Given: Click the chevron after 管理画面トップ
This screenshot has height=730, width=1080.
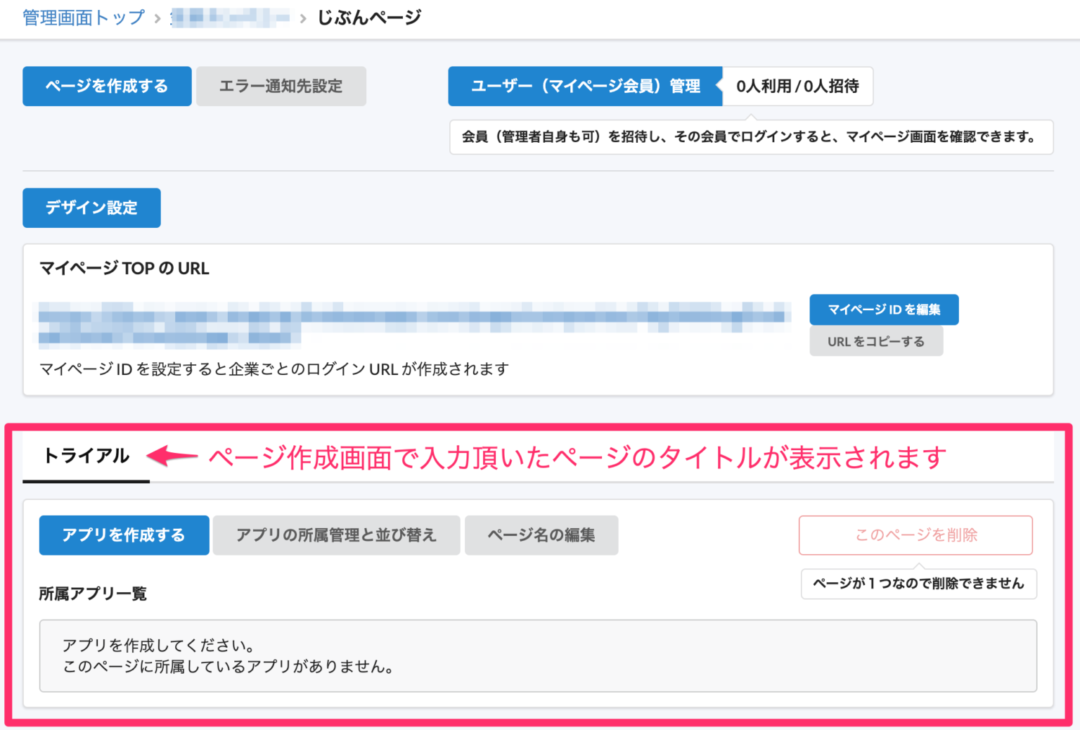Looking at the screenshot, I should click(x=157, y=18).
